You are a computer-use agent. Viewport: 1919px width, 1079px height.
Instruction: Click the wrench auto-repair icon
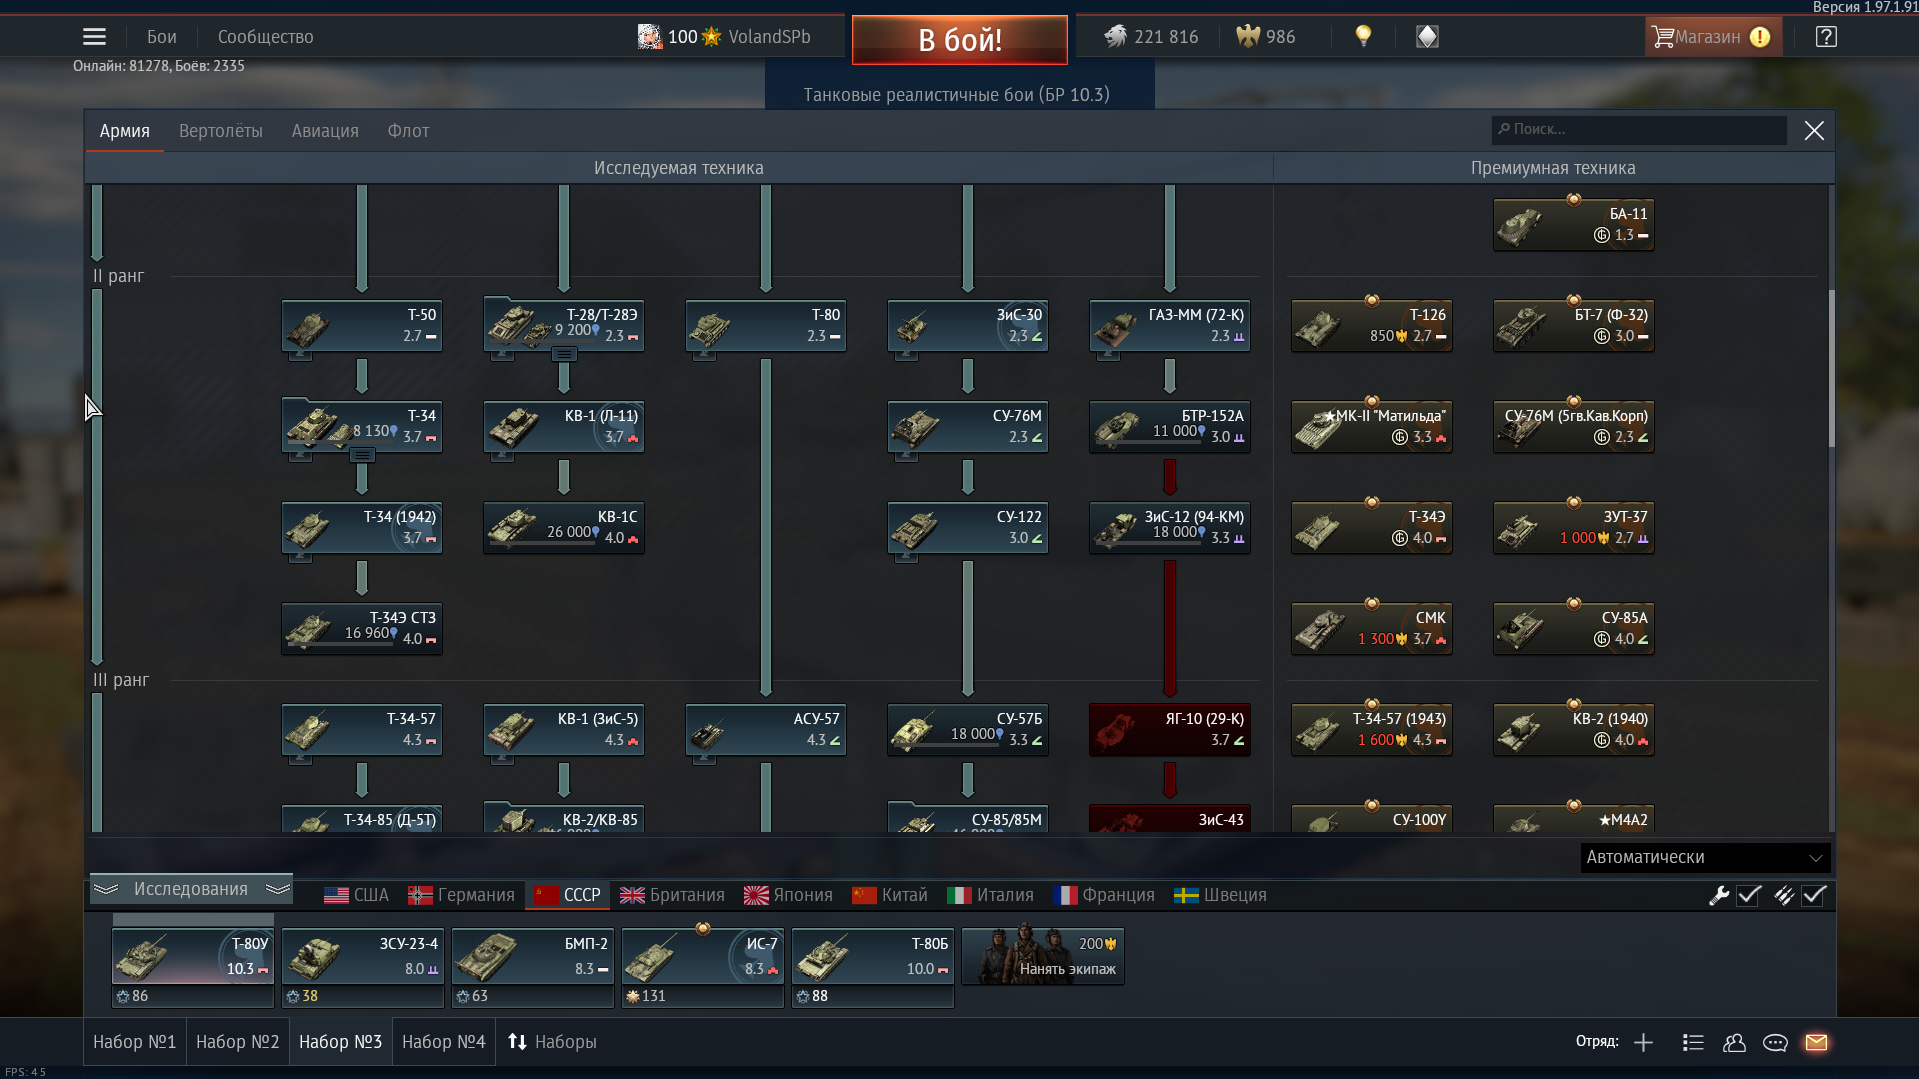coord(1719,896)
